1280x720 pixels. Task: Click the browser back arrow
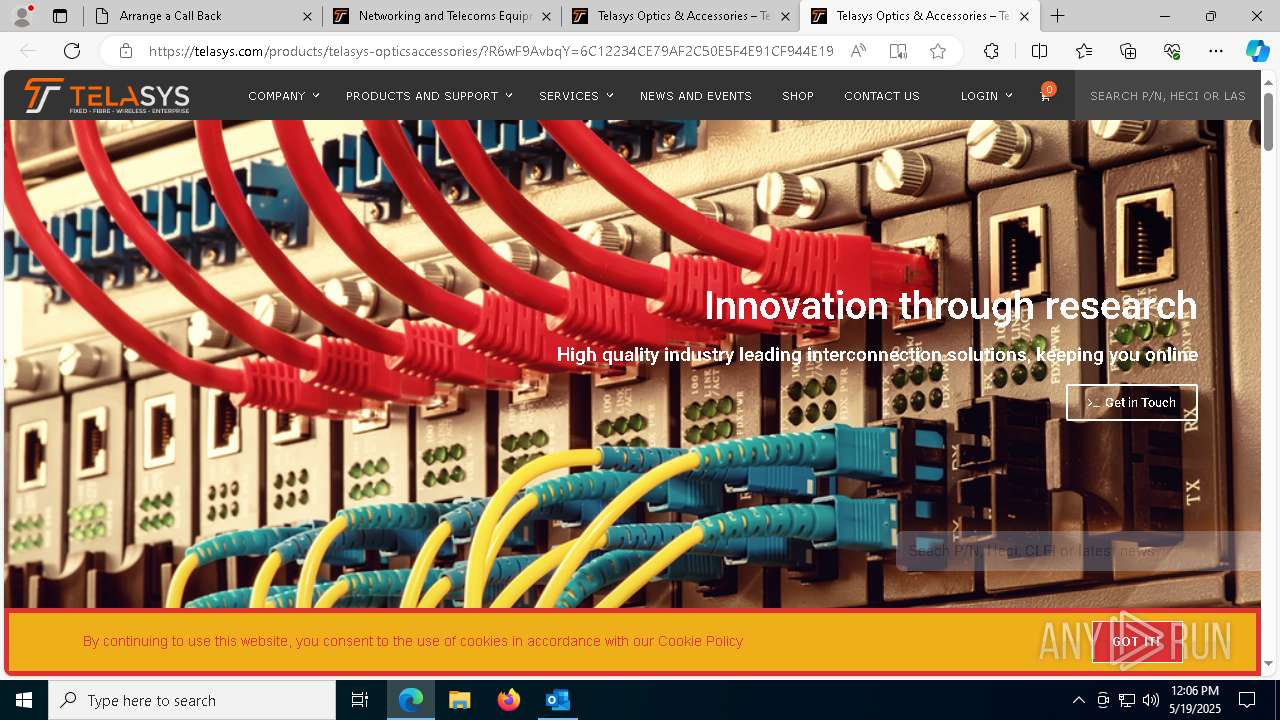click(28, 51)
